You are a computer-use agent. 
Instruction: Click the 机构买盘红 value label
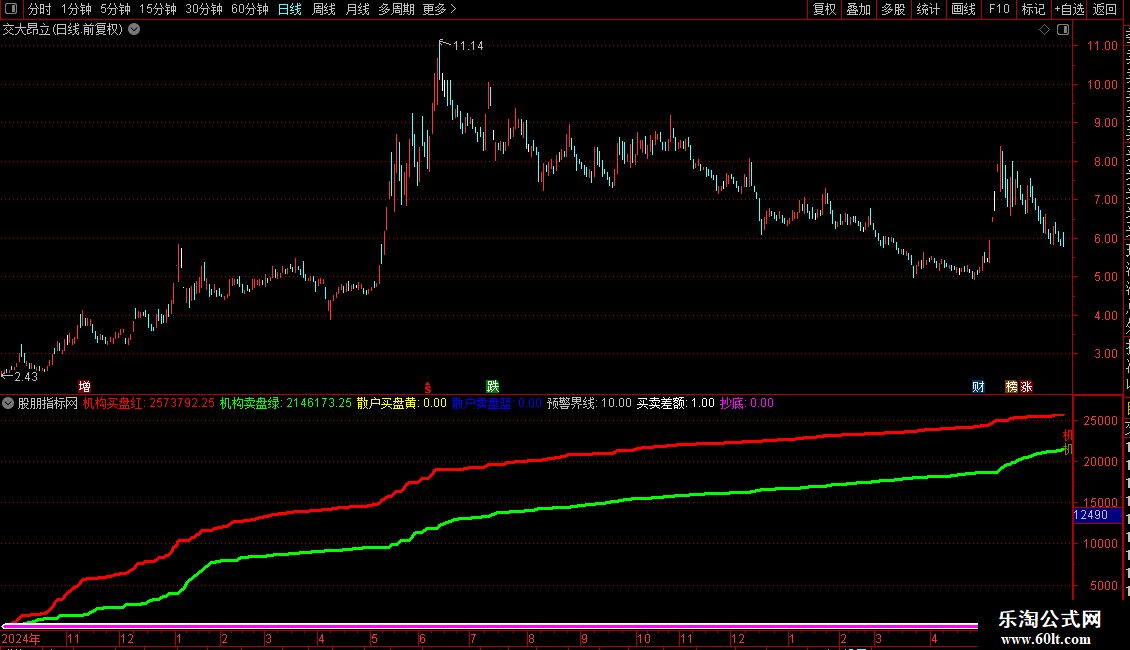pyautogui.click(x=148, y=404)
